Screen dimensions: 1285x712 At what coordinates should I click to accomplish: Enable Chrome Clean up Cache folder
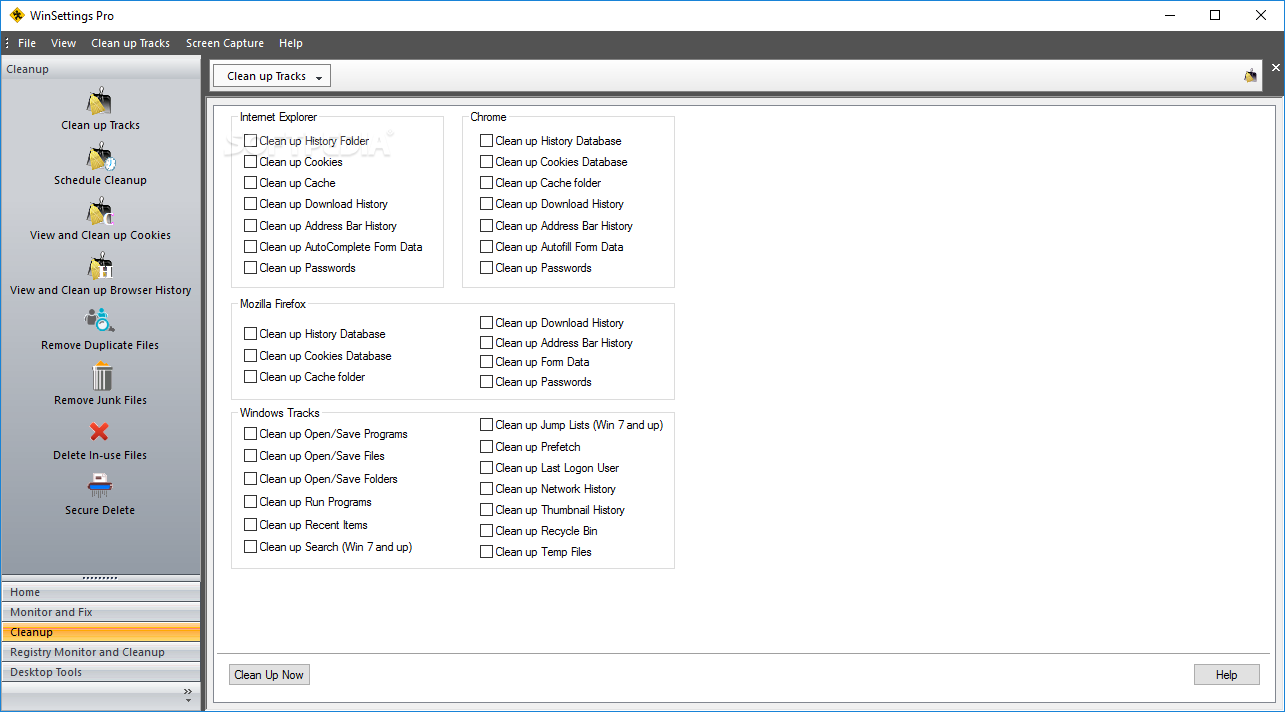[x=486, y=183]
